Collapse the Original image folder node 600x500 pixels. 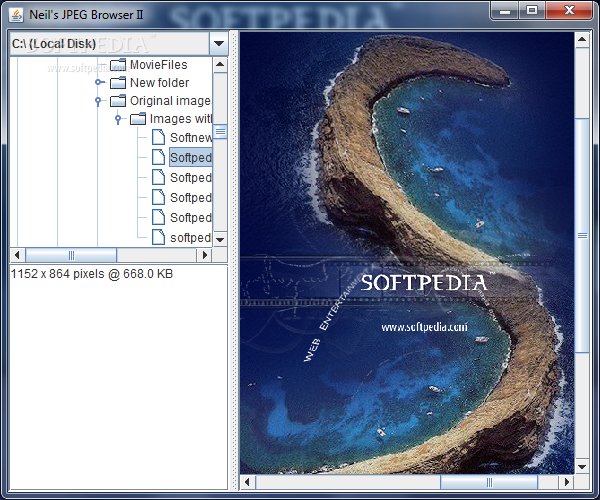(x=98, y=101)
